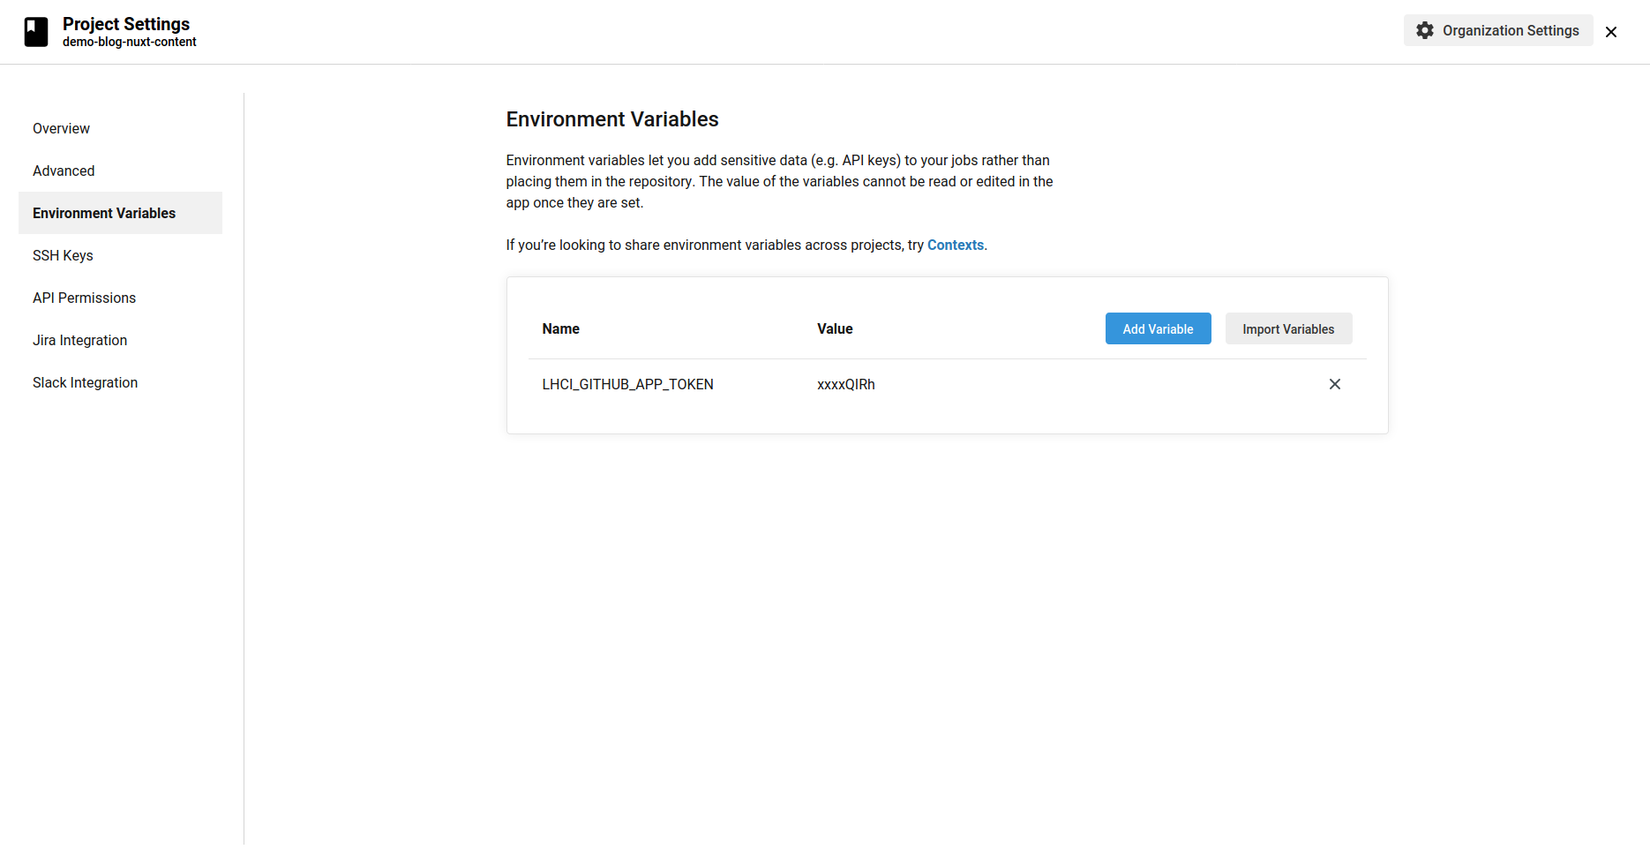The width and height of the screenshot is (1650, 866).
Task: Click the Project Settings title
Action: (126, 24)
